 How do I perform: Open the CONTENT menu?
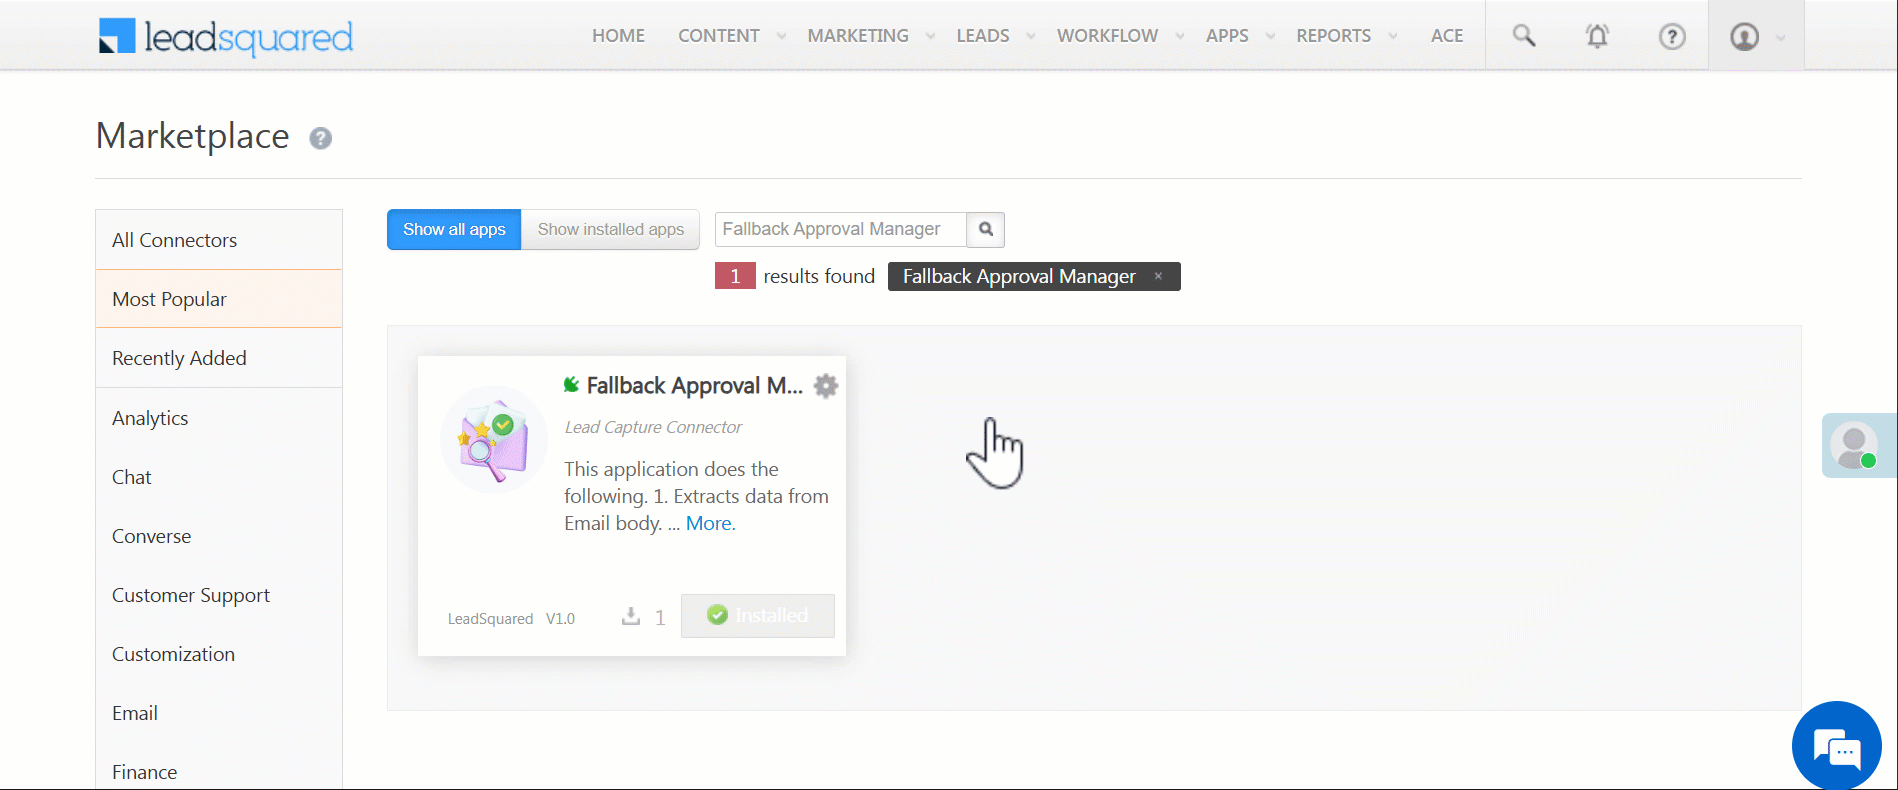(x=719, y=36)
